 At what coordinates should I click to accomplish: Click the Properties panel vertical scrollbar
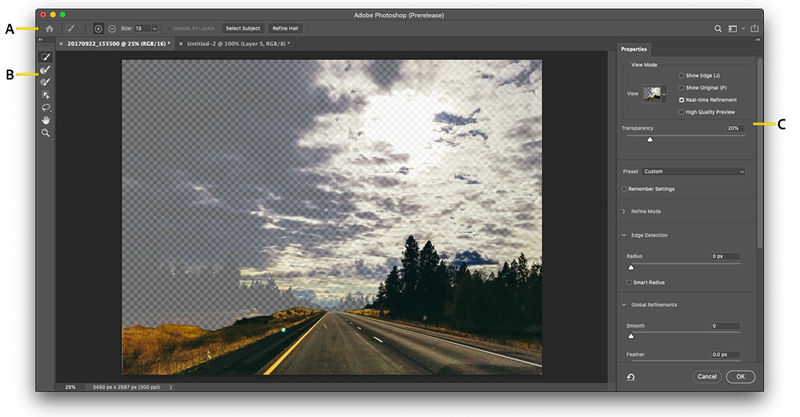coord(759,153)
